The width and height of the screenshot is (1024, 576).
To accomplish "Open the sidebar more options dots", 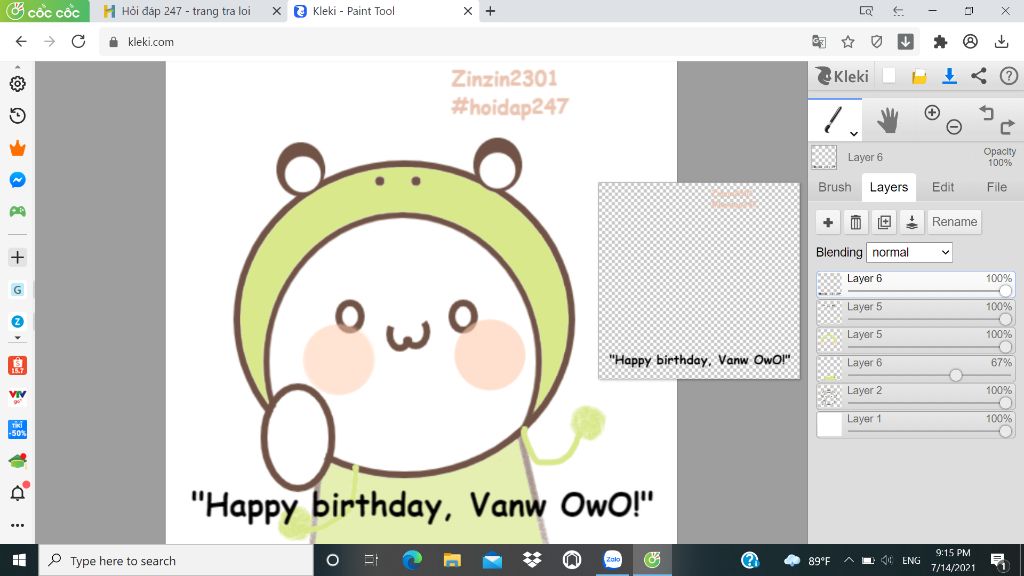I will [18, 525].
